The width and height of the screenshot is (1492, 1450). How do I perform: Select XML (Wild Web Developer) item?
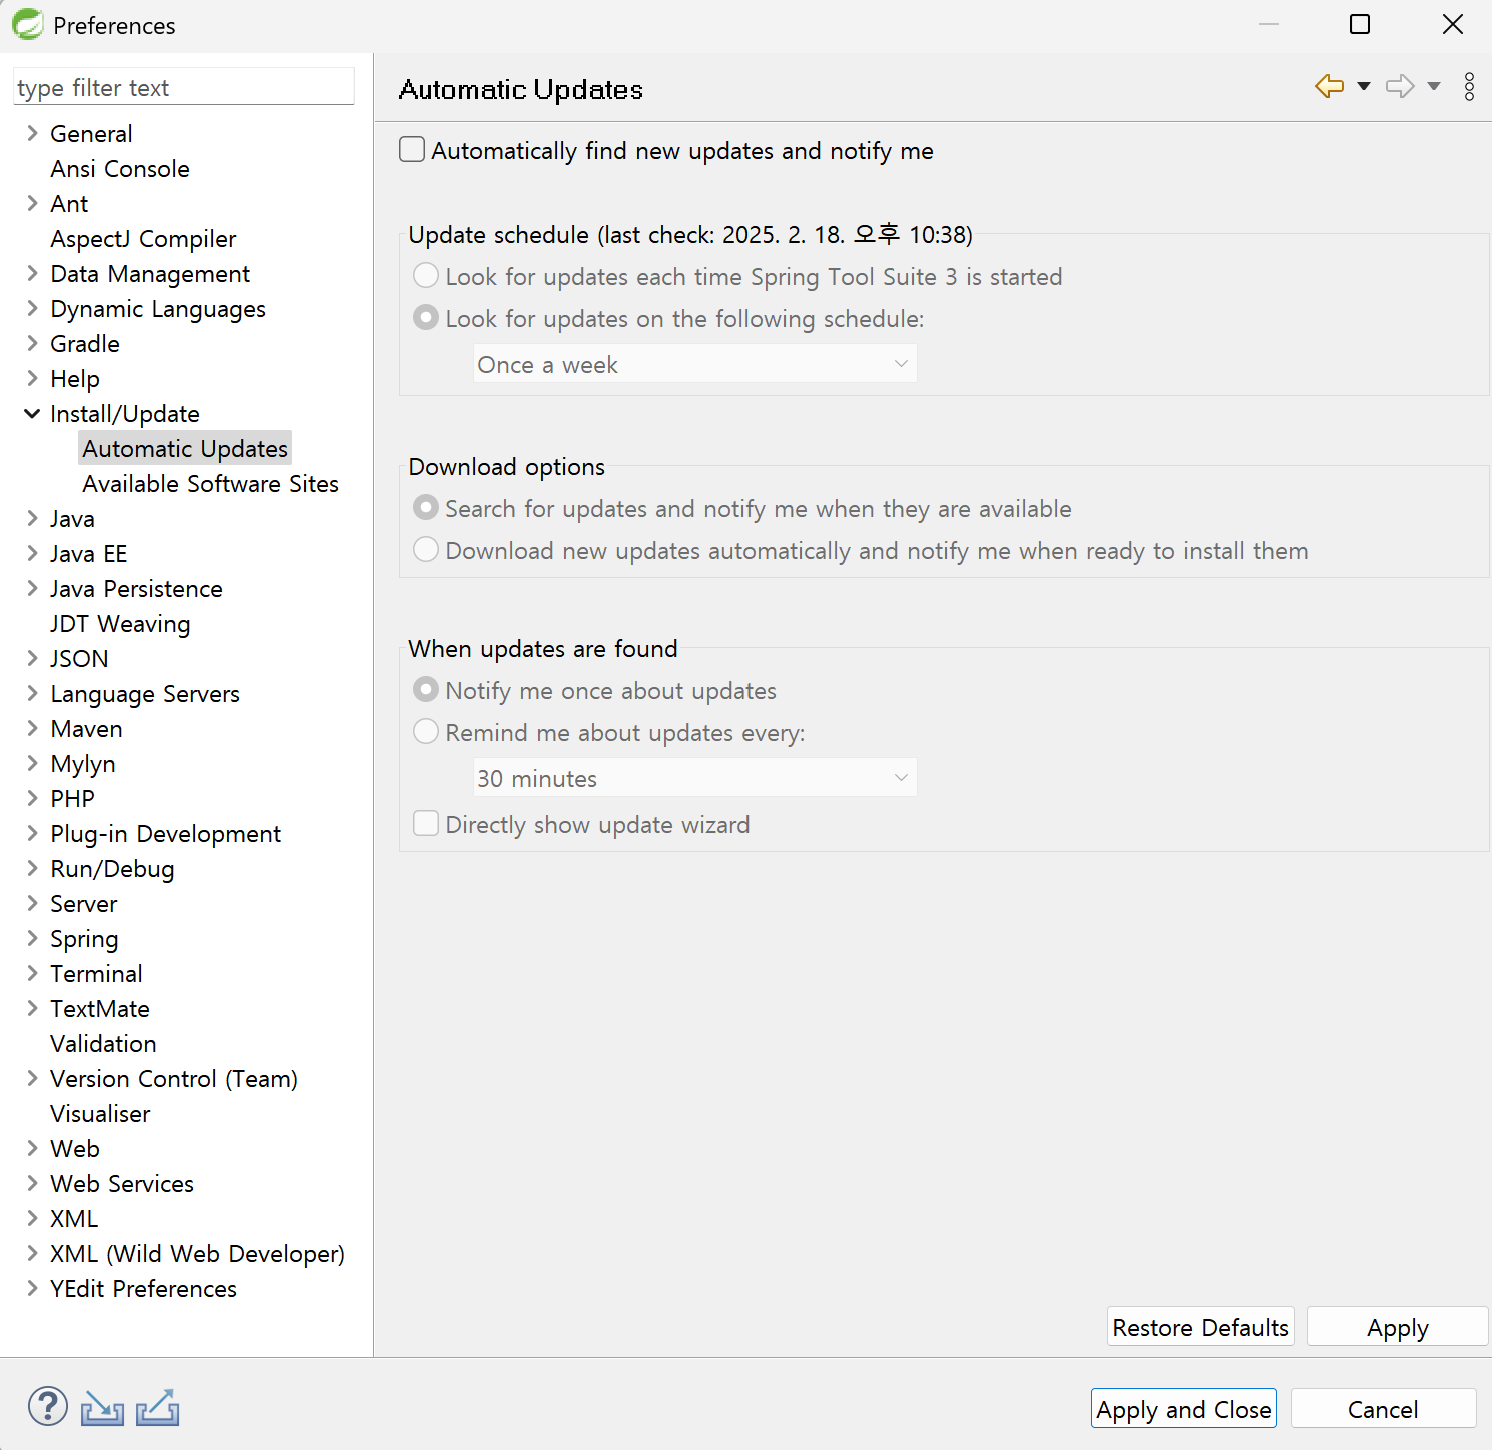tap(197, 1253)
